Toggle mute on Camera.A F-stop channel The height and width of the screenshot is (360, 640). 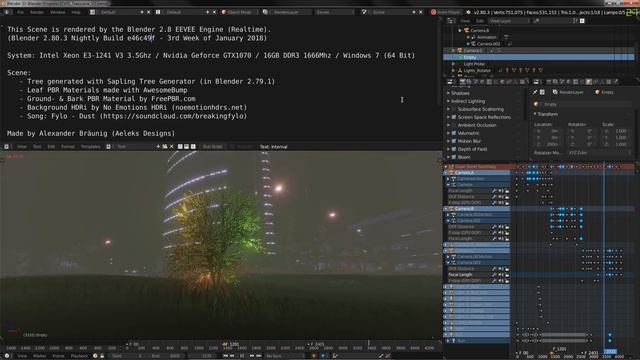click(x=501, y=202)
